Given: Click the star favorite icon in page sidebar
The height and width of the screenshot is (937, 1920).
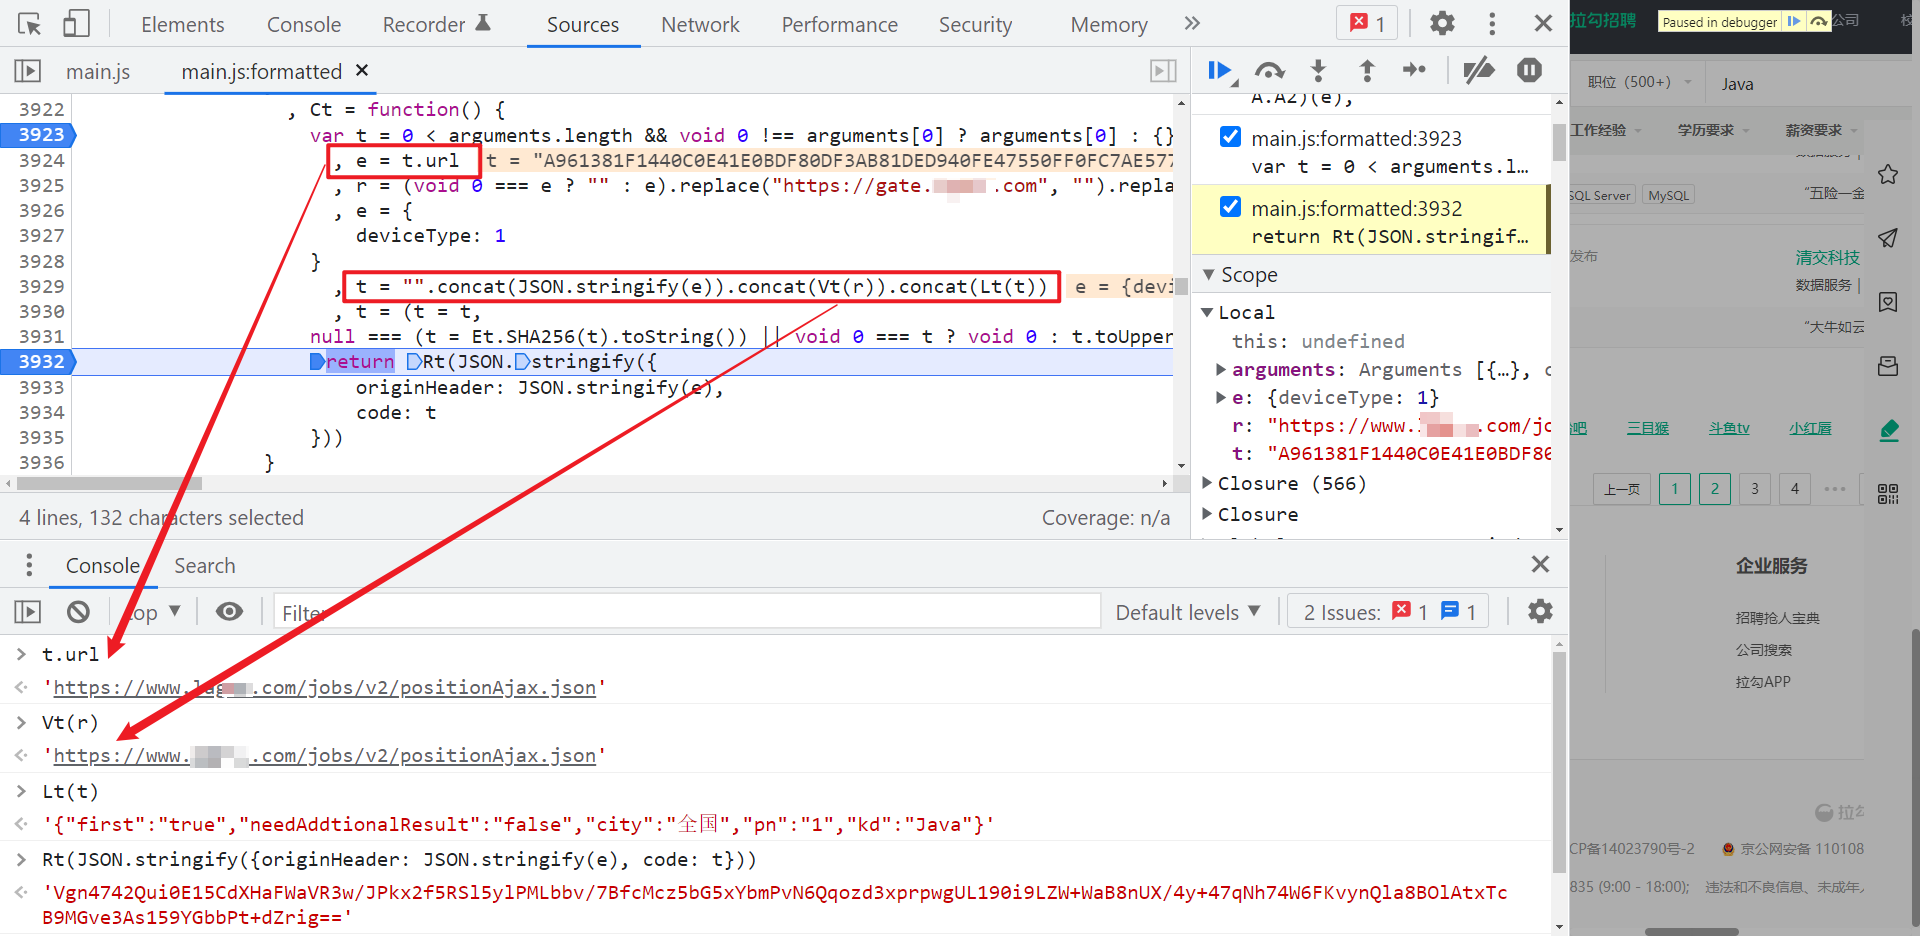Looking at the screenshot, I should point(1888,175).
